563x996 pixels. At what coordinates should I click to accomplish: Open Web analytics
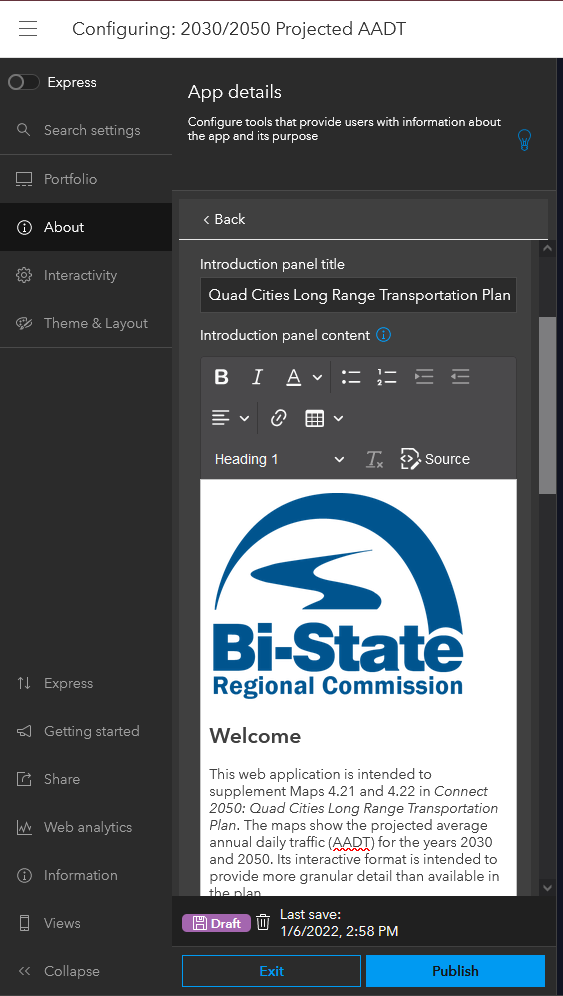click(x=86, y=827)
